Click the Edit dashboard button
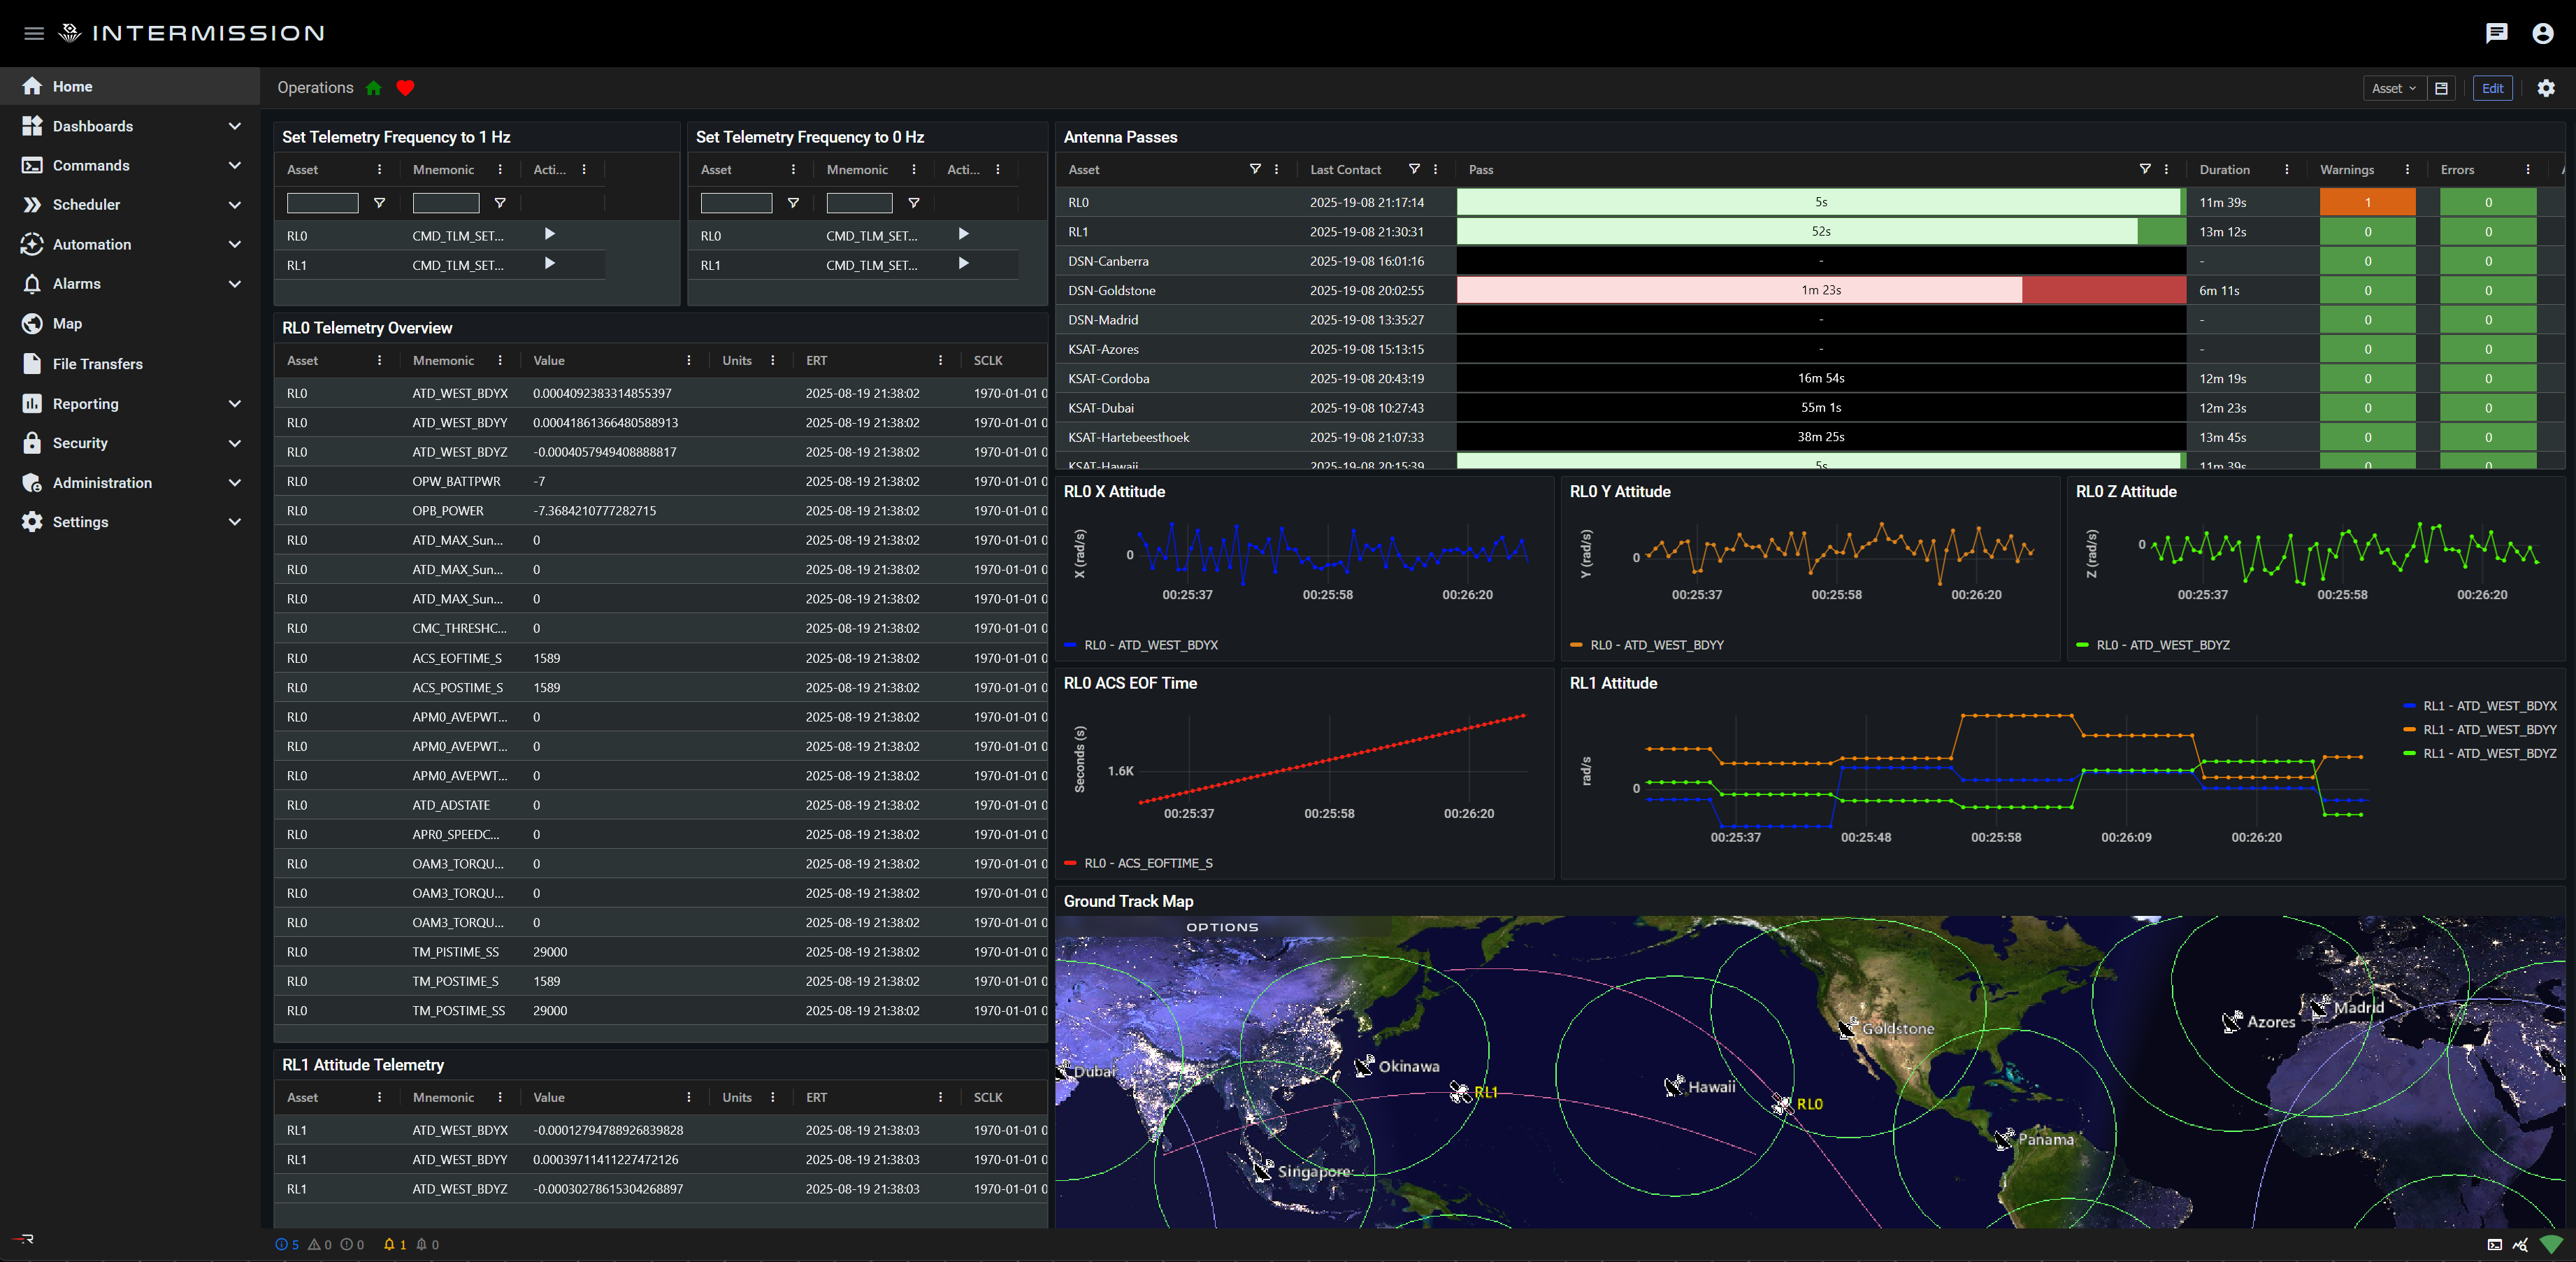The width and height of the screenshot is (2576, 1262). pos(2492,88)
